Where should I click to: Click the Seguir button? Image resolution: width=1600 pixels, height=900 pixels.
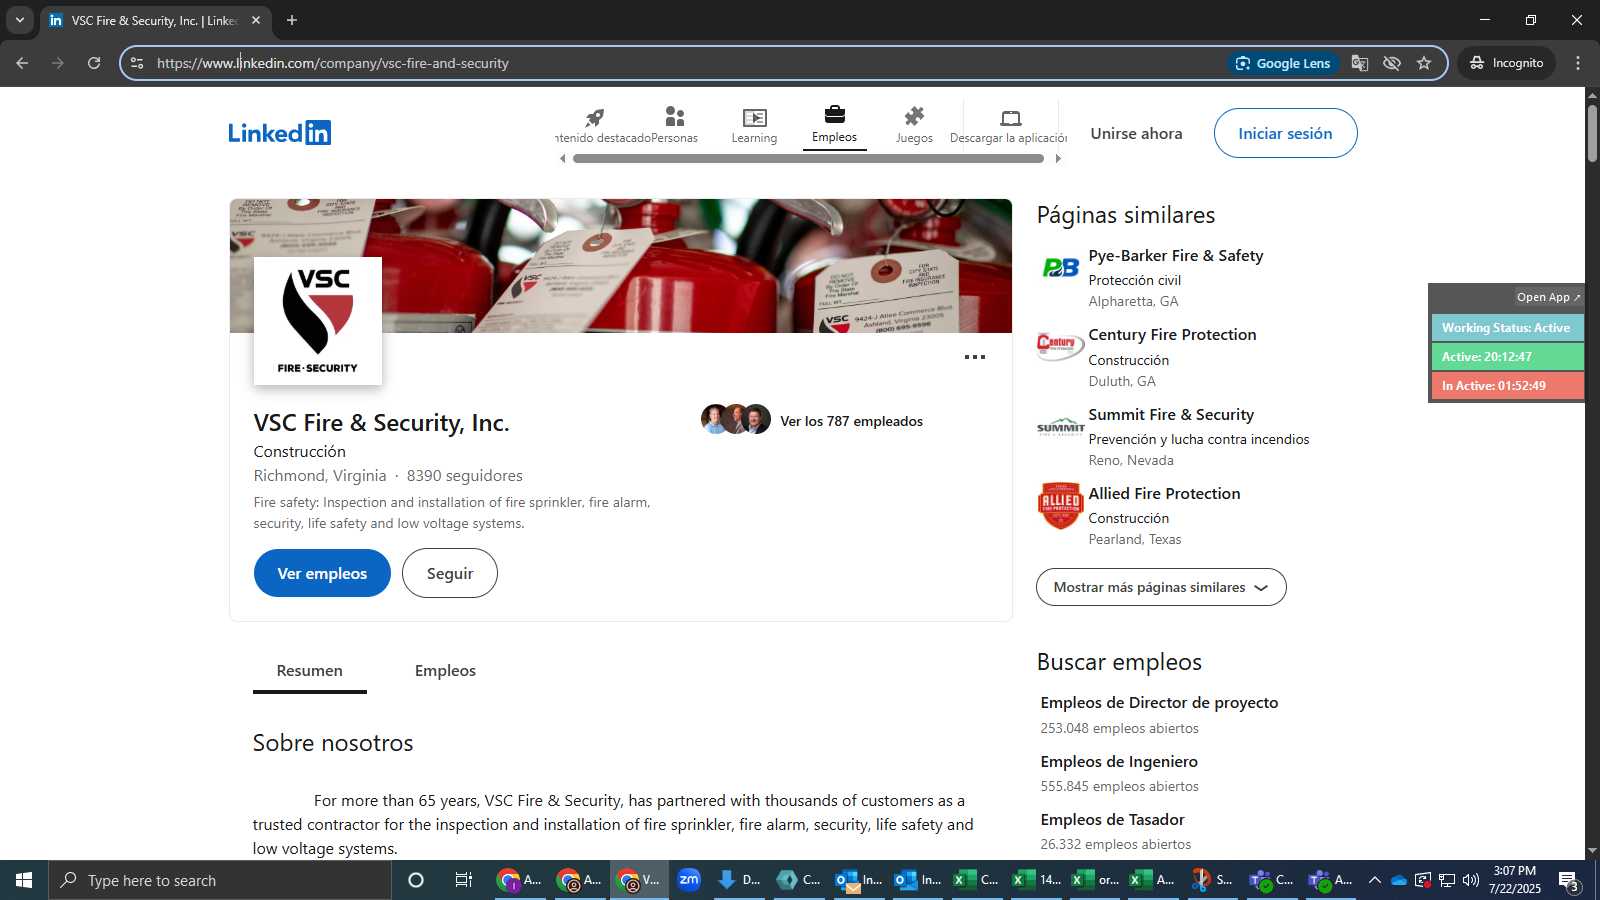450,573
